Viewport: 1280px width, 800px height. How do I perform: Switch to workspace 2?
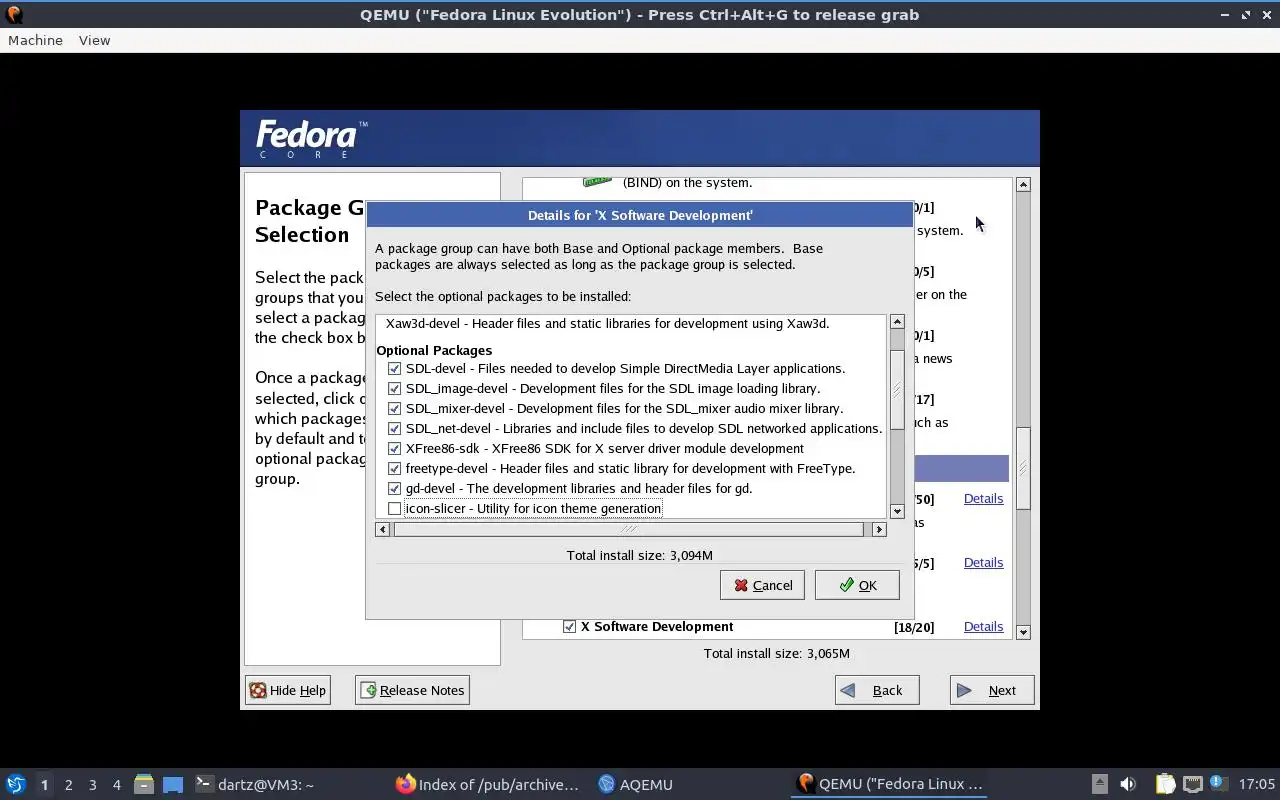(x=68, y=784)
